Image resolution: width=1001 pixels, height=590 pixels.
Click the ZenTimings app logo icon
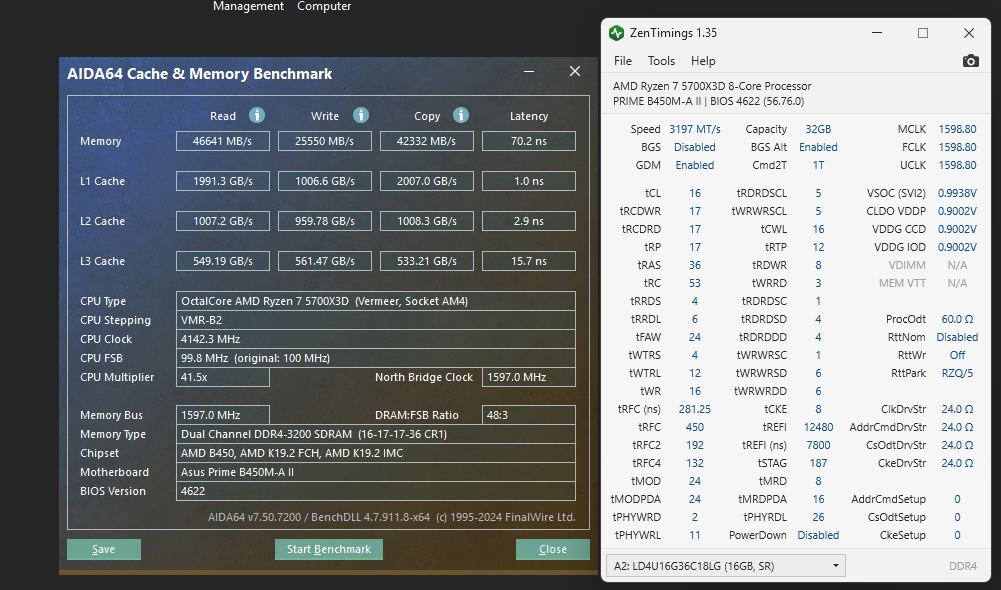pos(616,33)
